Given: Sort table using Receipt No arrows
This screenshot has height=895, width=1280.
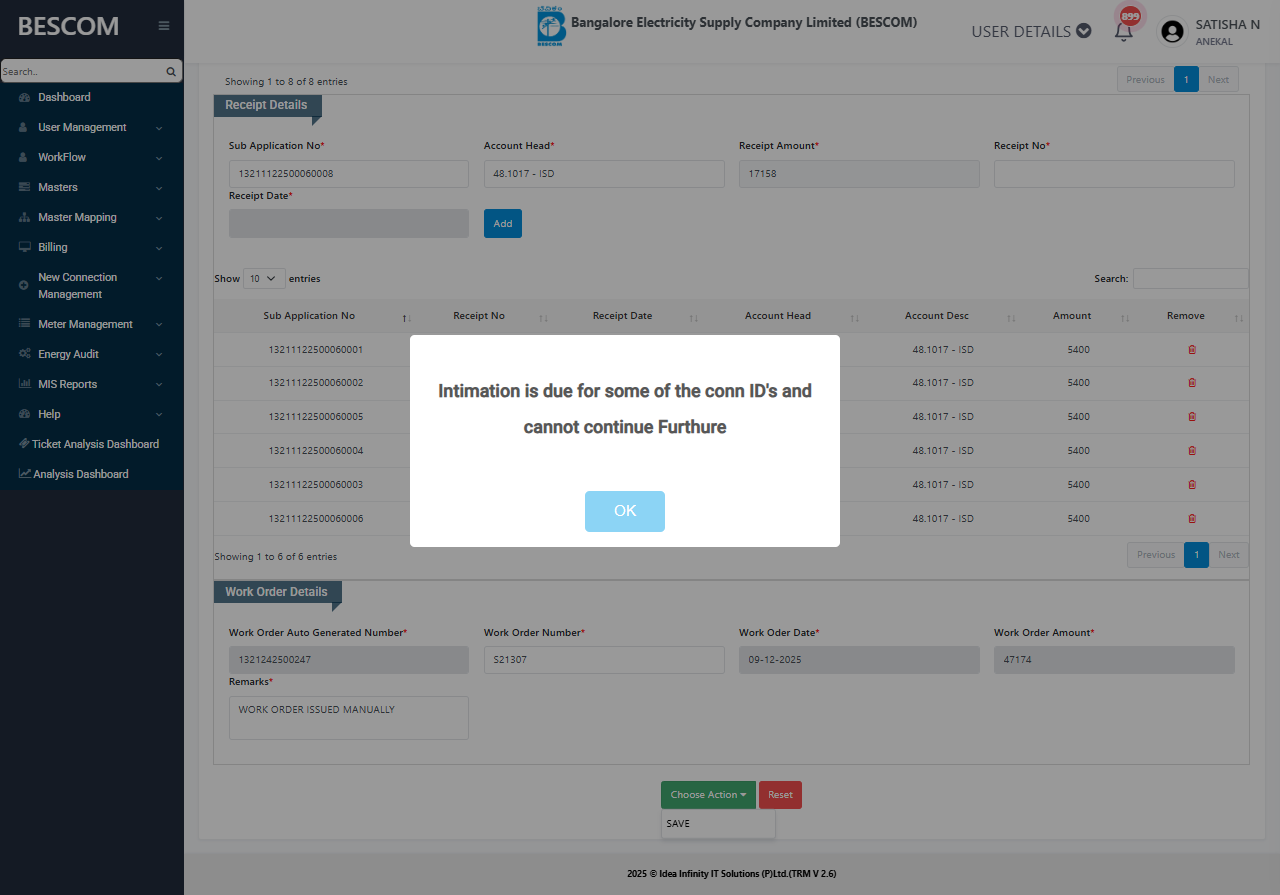Looking at the screenshot, I should click(543, 317).
